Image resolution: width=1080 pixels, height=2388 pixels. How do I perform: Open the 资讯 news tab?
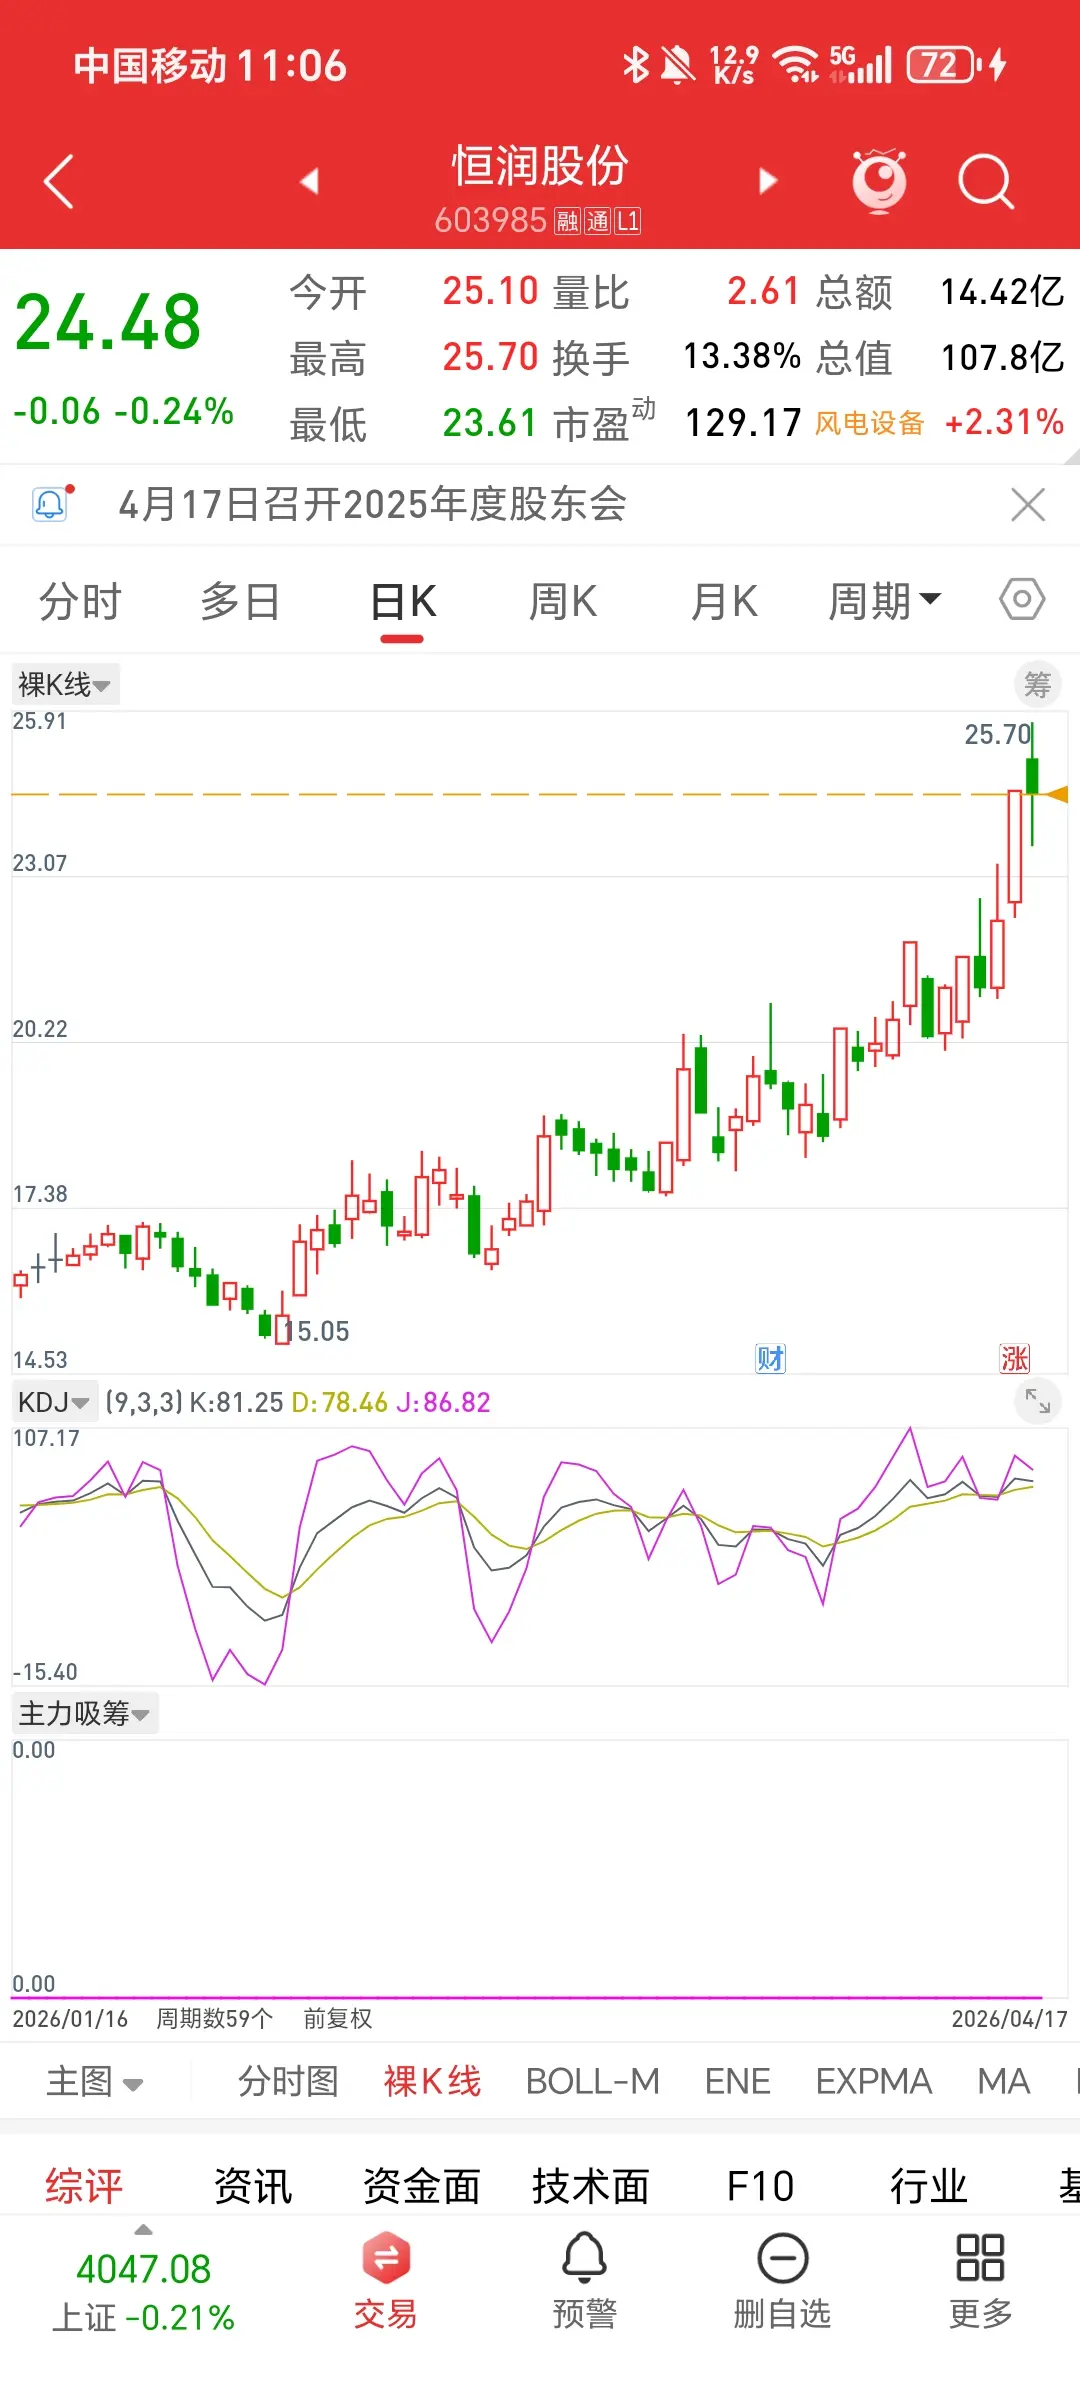pos(253,2185)
